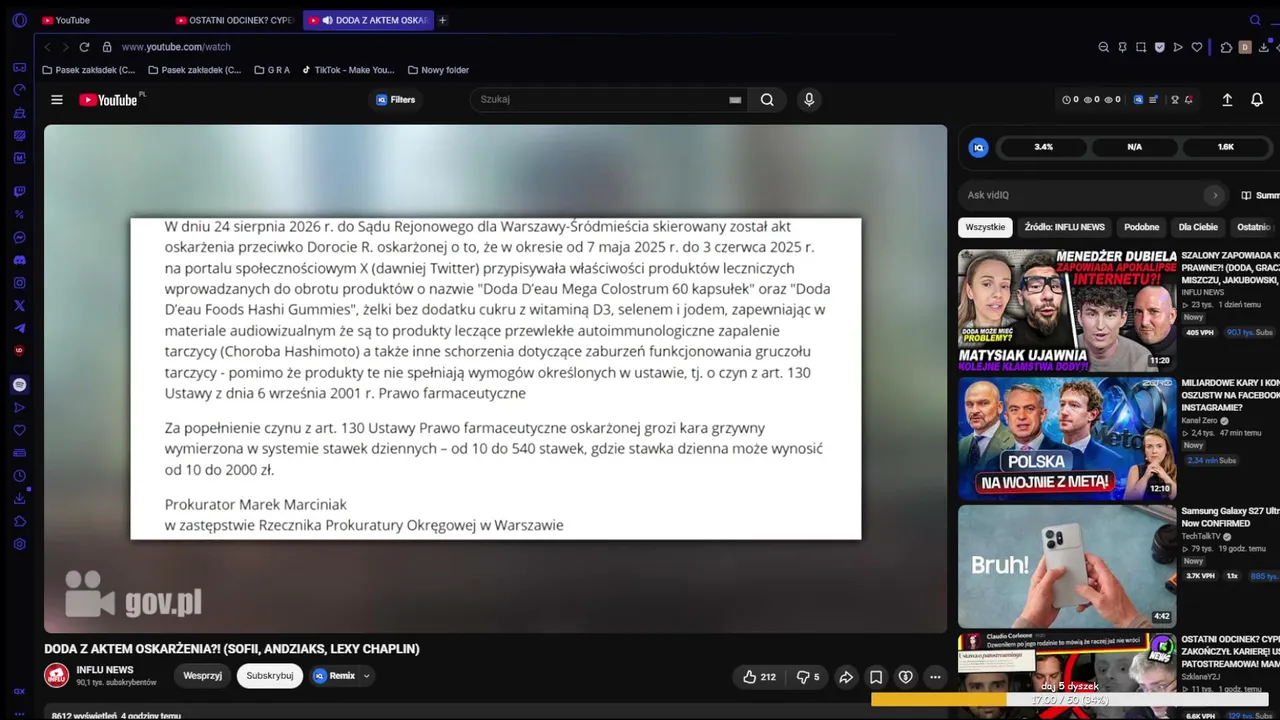
Task: Select the Wszystkie filter chip
Action: [x=985, y=227]
